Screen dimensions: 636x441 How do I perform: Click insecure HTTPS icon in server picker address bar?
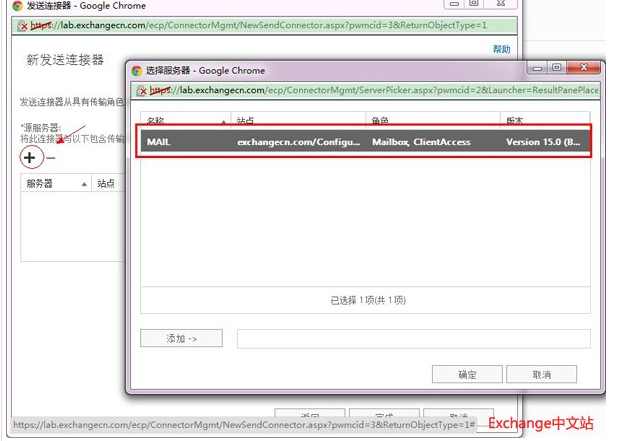tap(142, 90)
